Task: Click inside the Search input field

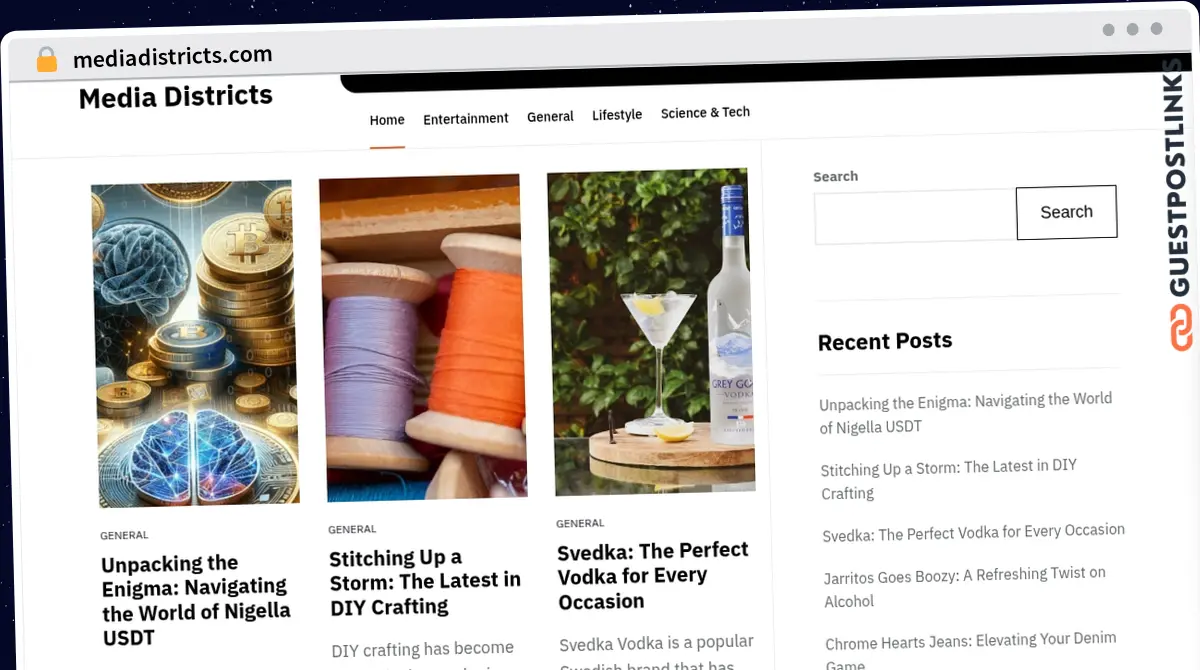Action: 915,216
